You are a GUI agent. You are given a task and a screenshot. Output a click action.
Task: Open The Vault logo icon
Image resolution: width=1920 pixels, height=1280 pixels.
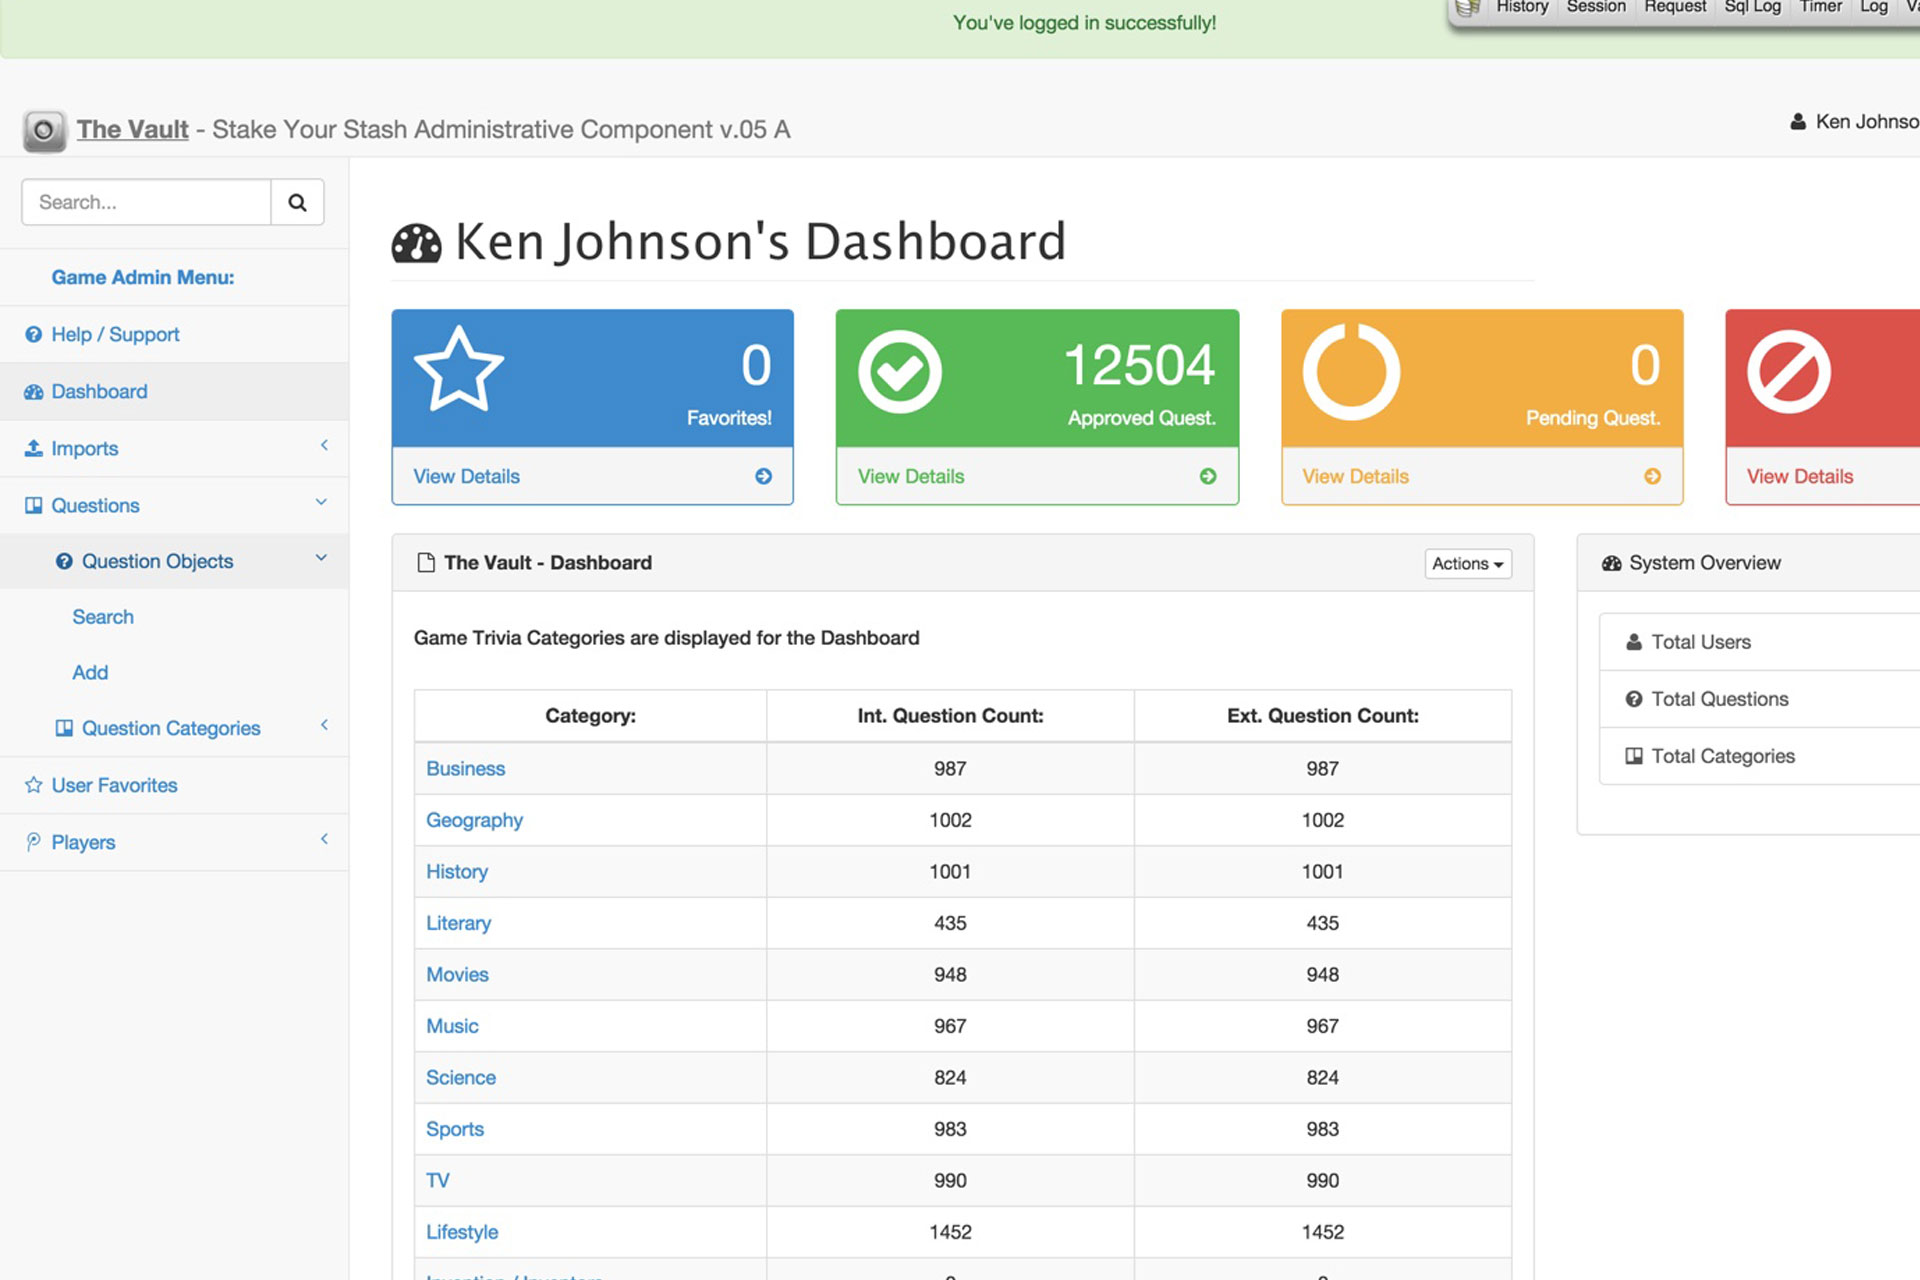tap(43, 130)
